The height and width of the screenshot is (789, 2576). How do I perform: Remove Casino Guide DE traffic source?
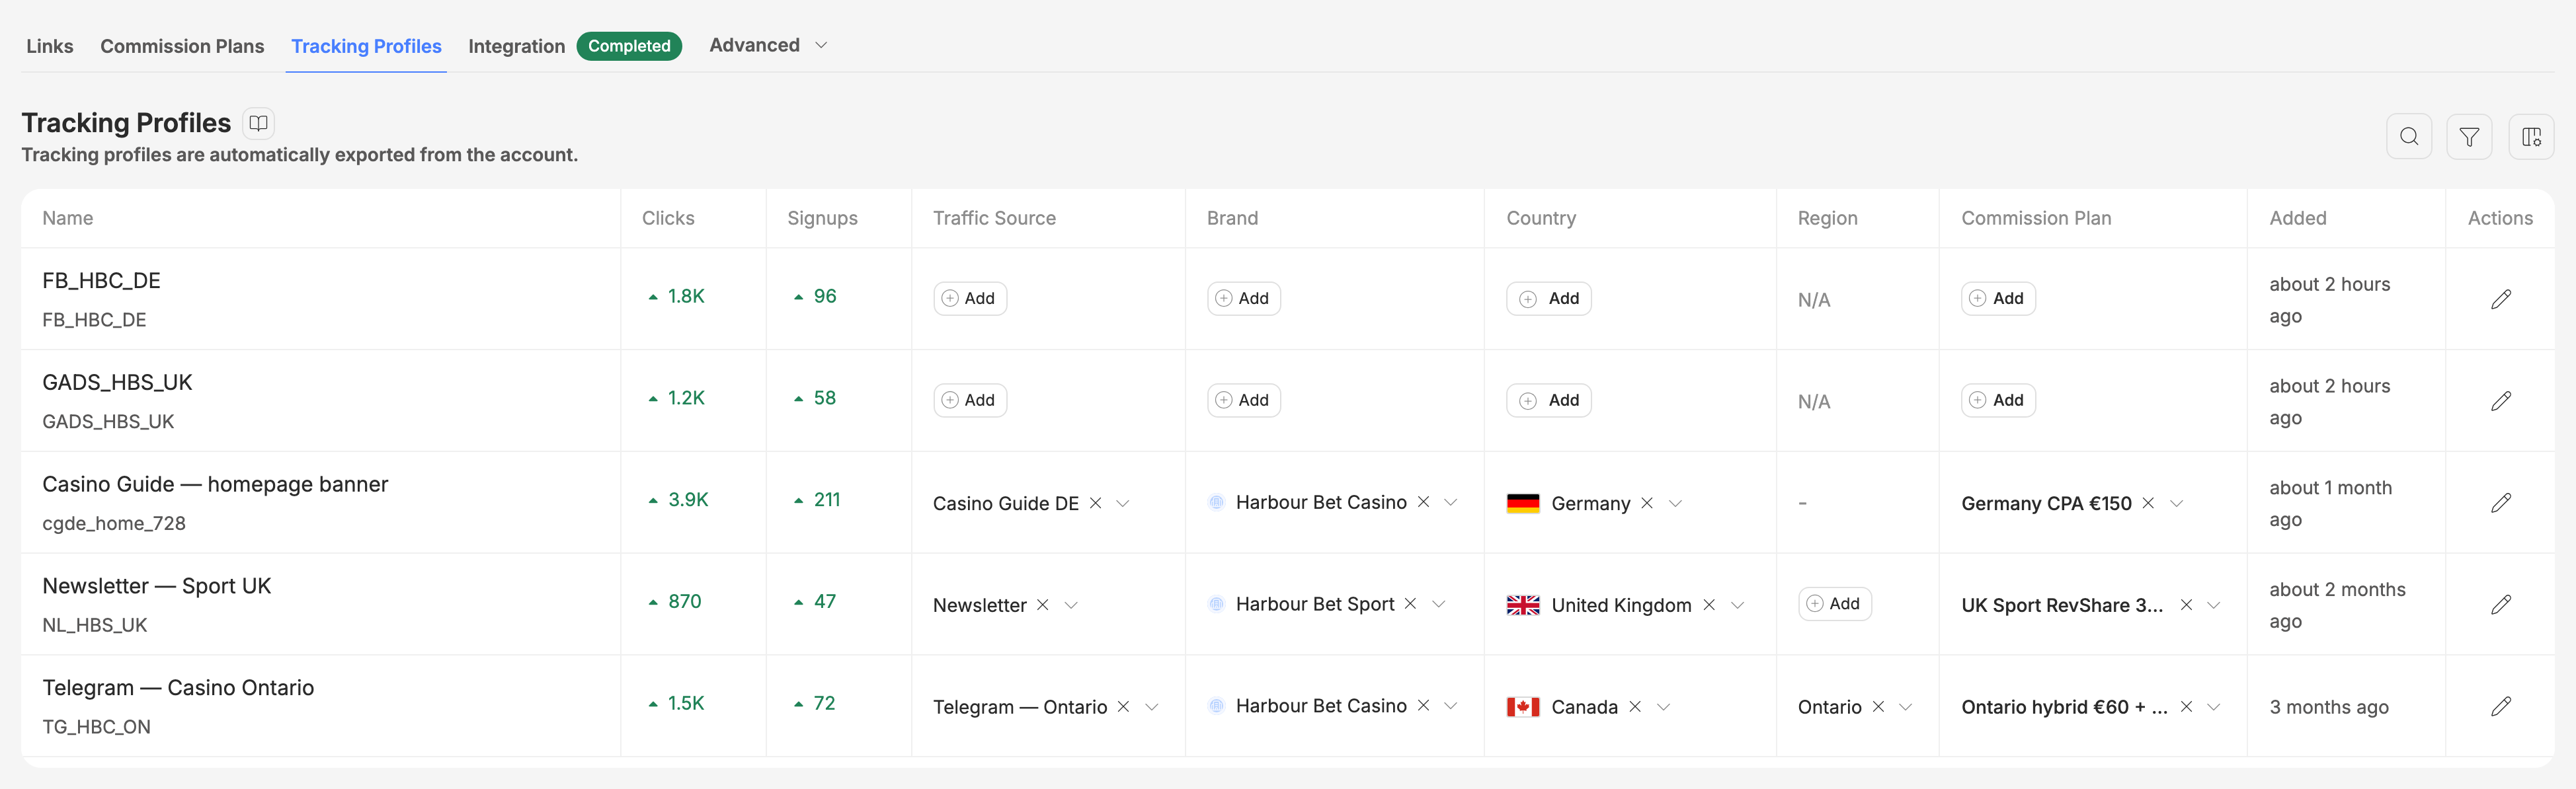(1095, 503)
